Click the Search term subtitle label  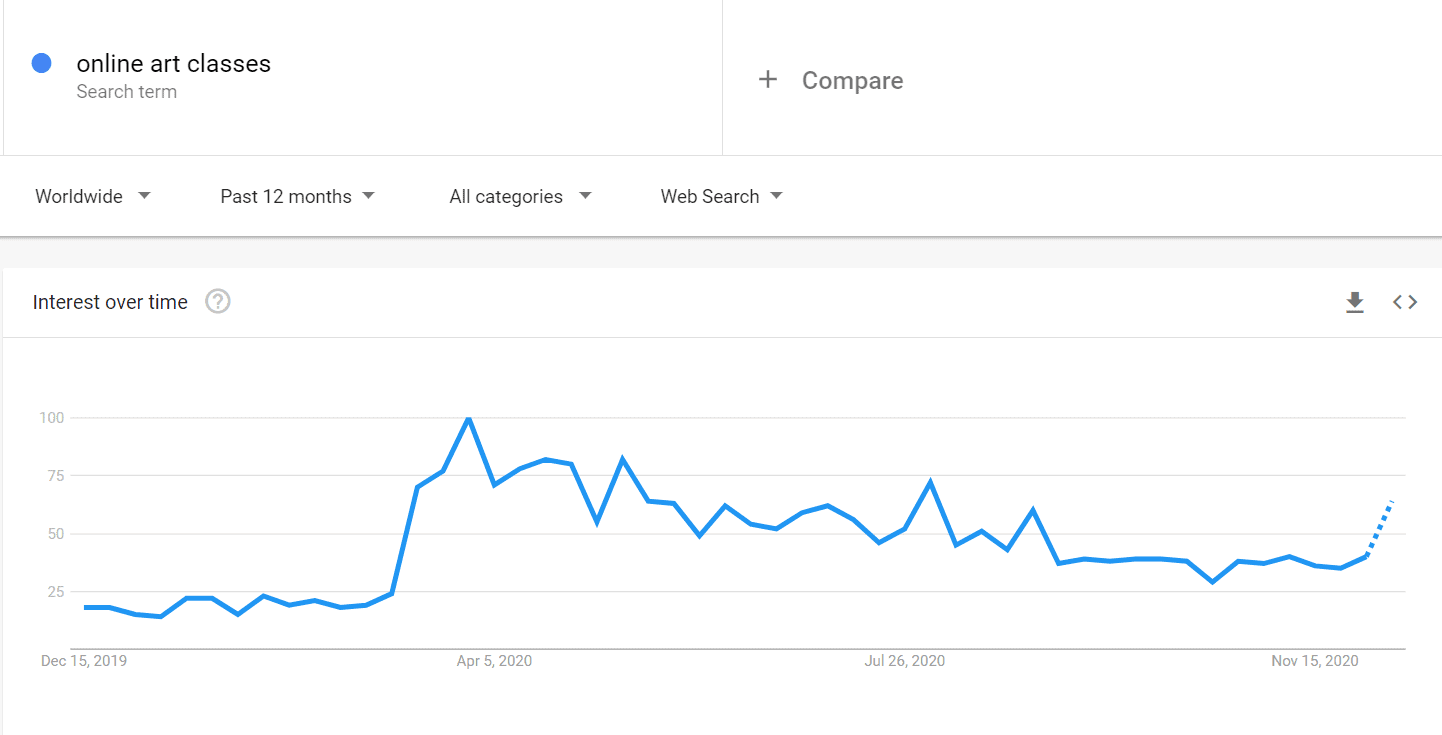pyautogui.click(x=127, y=92)
